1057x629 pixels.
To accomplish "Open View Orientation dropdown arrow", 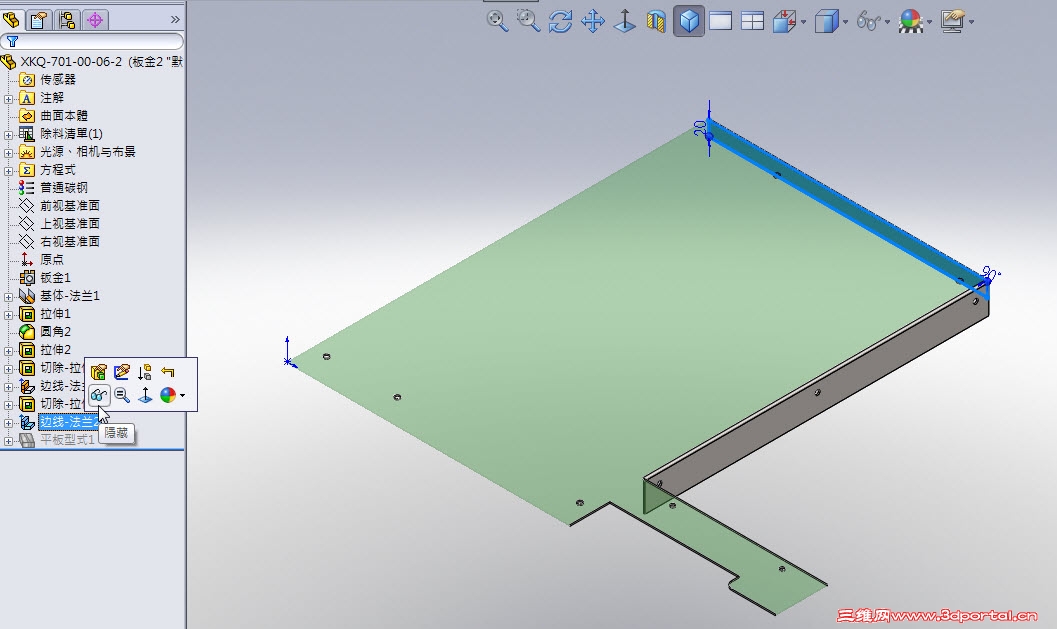I will point(804,22).
